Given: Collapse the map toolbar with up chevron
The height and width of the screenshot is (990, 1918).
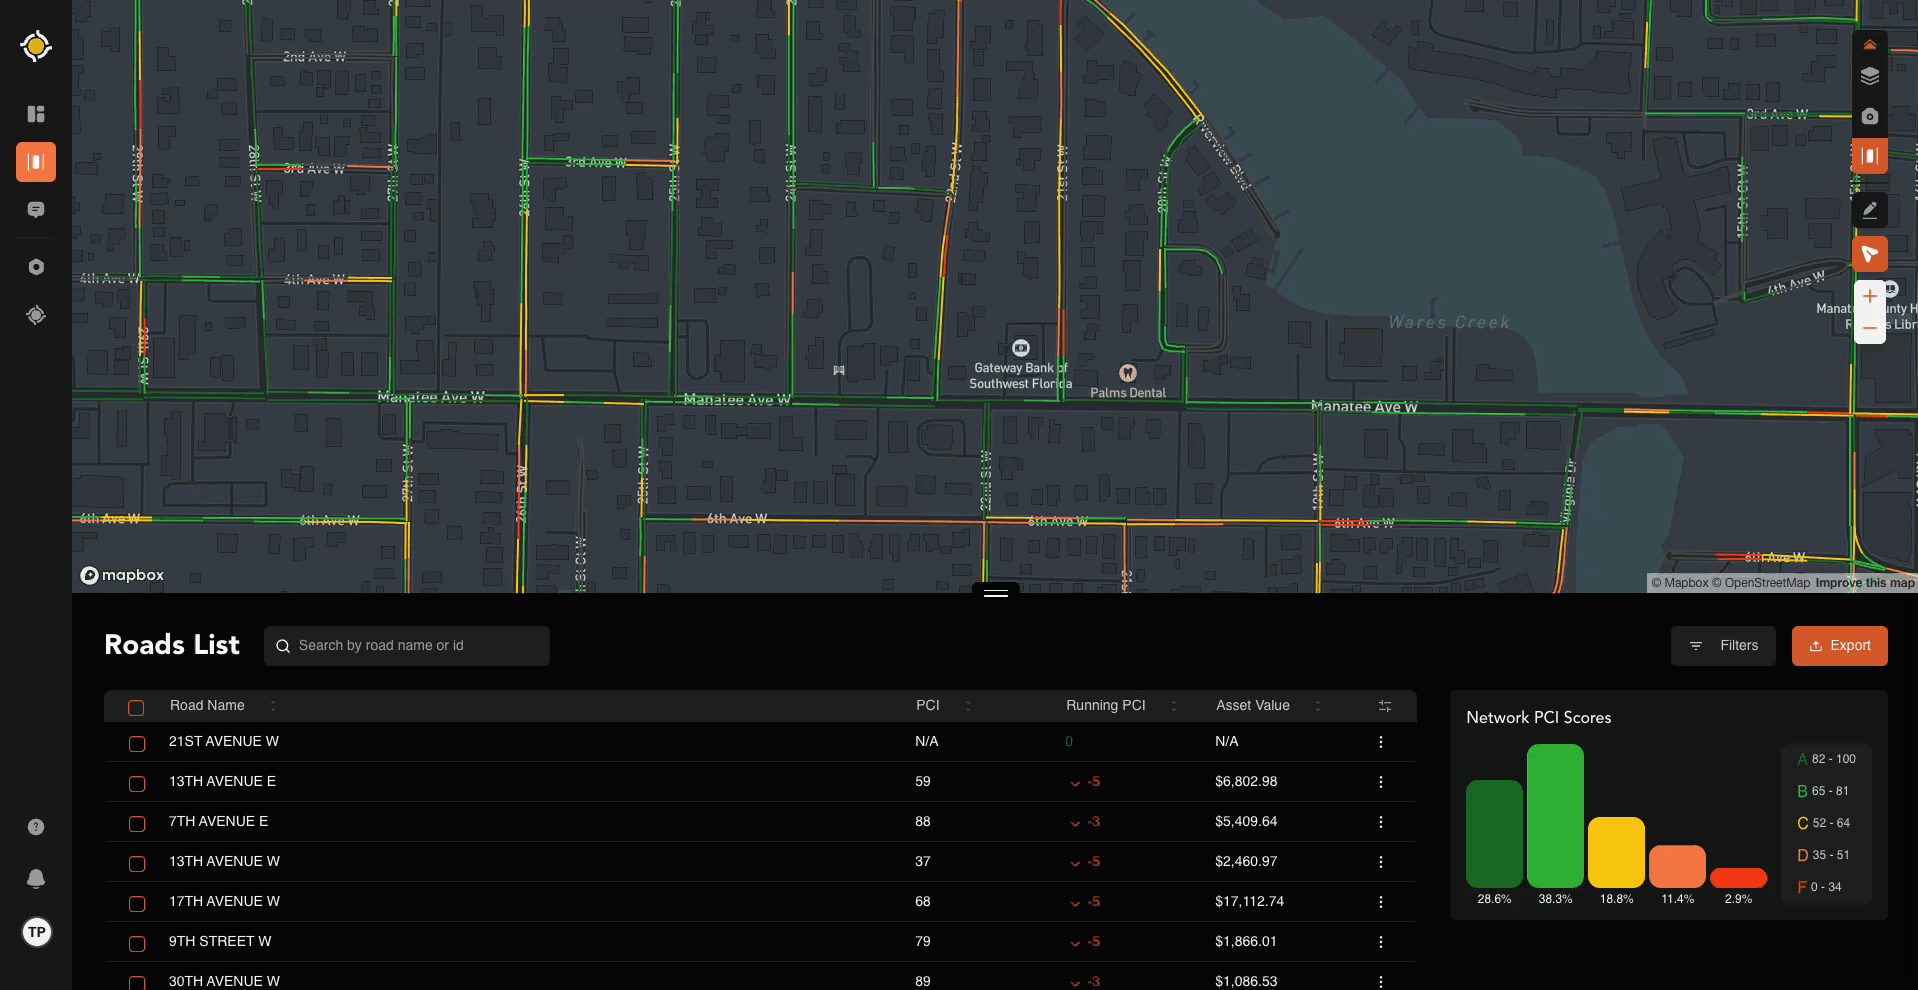Looking at the screenshot, I should pyautogui.click(x=1869, y=45).
